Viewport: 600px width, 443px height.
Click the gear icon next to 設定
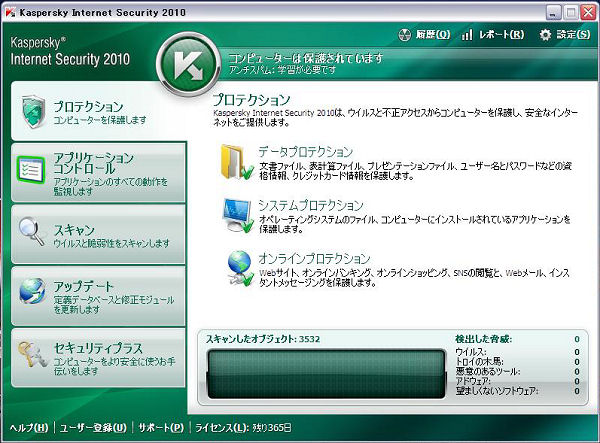545,35
